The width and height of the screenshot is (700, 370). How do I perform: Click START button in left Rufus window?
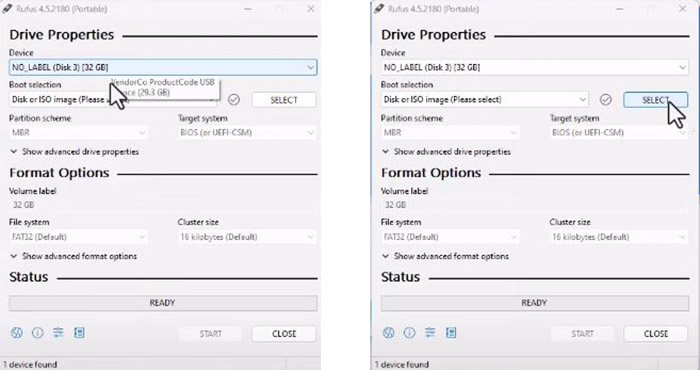[x=211, y=334]
